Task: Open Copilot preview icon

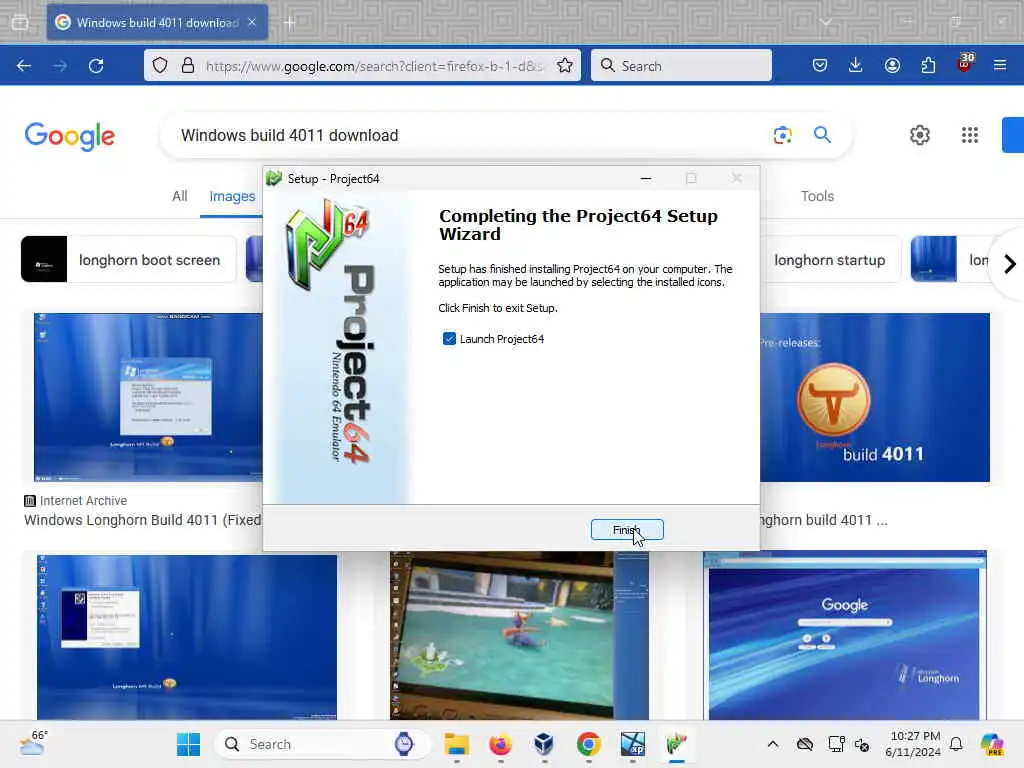Action: 992,744
